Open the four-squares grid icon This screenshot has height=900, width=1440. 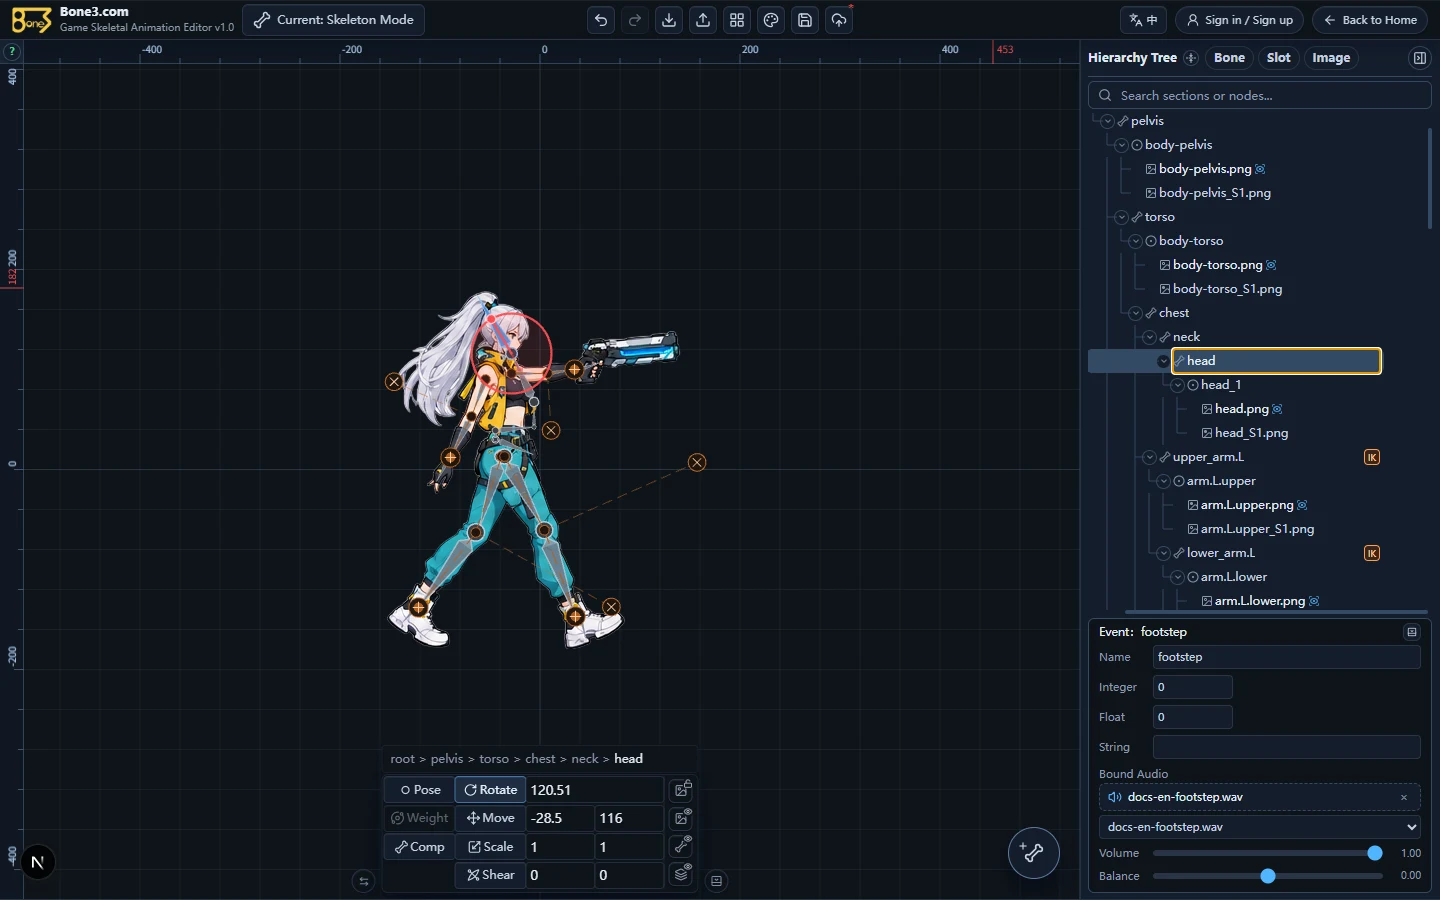tap(737, 20)
